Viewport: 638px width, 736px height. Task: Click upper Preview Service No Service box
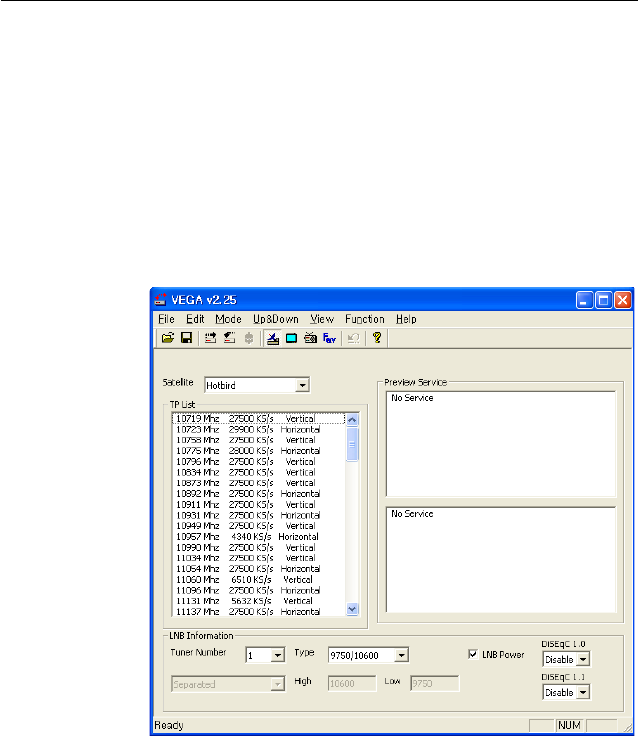click(501, 444)
